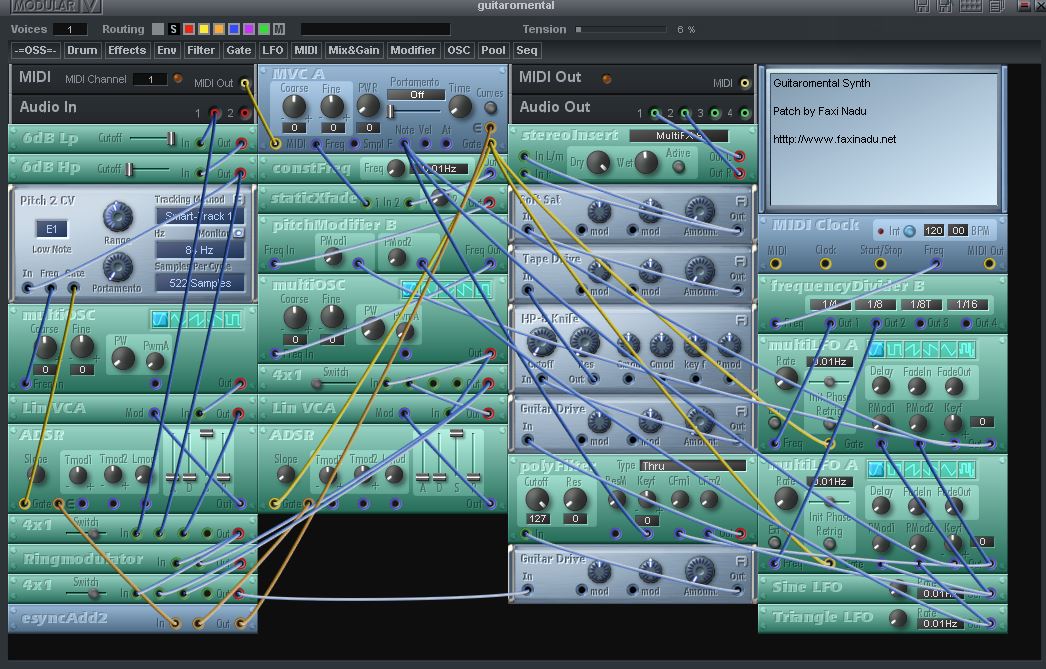Open the Mix&Gain module menu

[354, 50]
